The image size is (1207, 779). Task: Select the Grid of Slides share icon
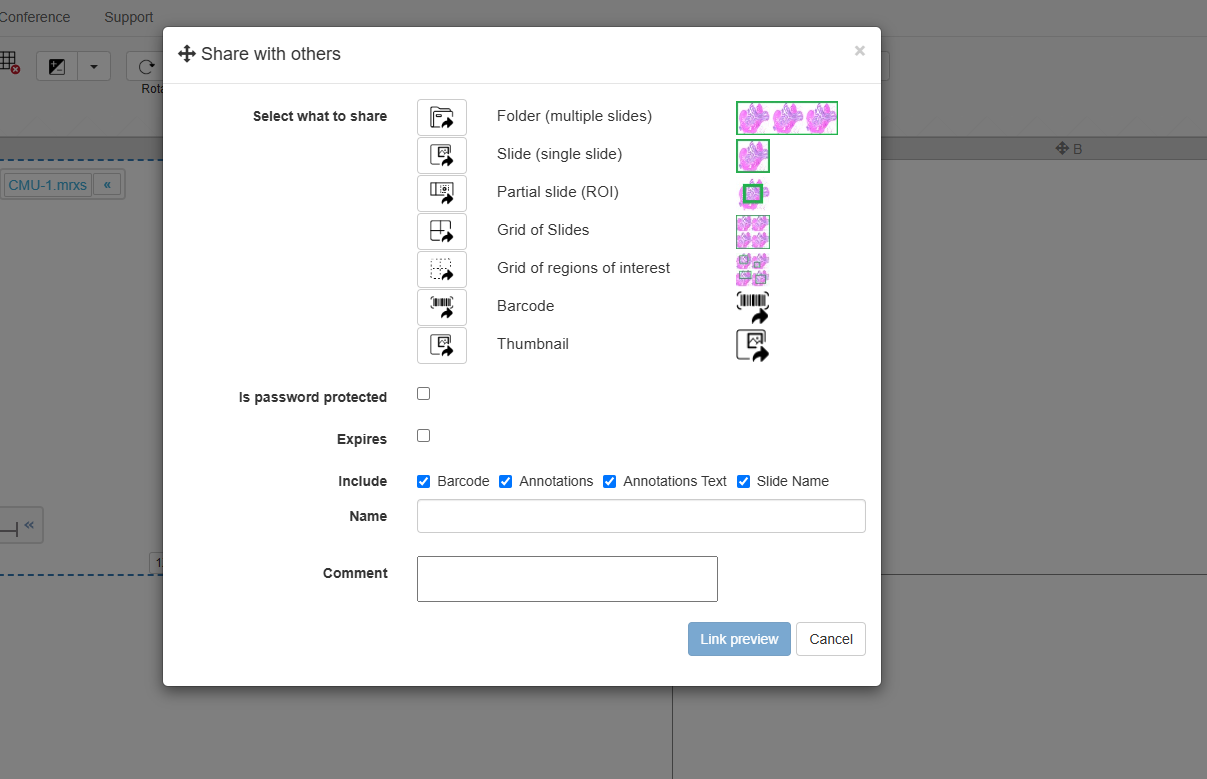441,231
